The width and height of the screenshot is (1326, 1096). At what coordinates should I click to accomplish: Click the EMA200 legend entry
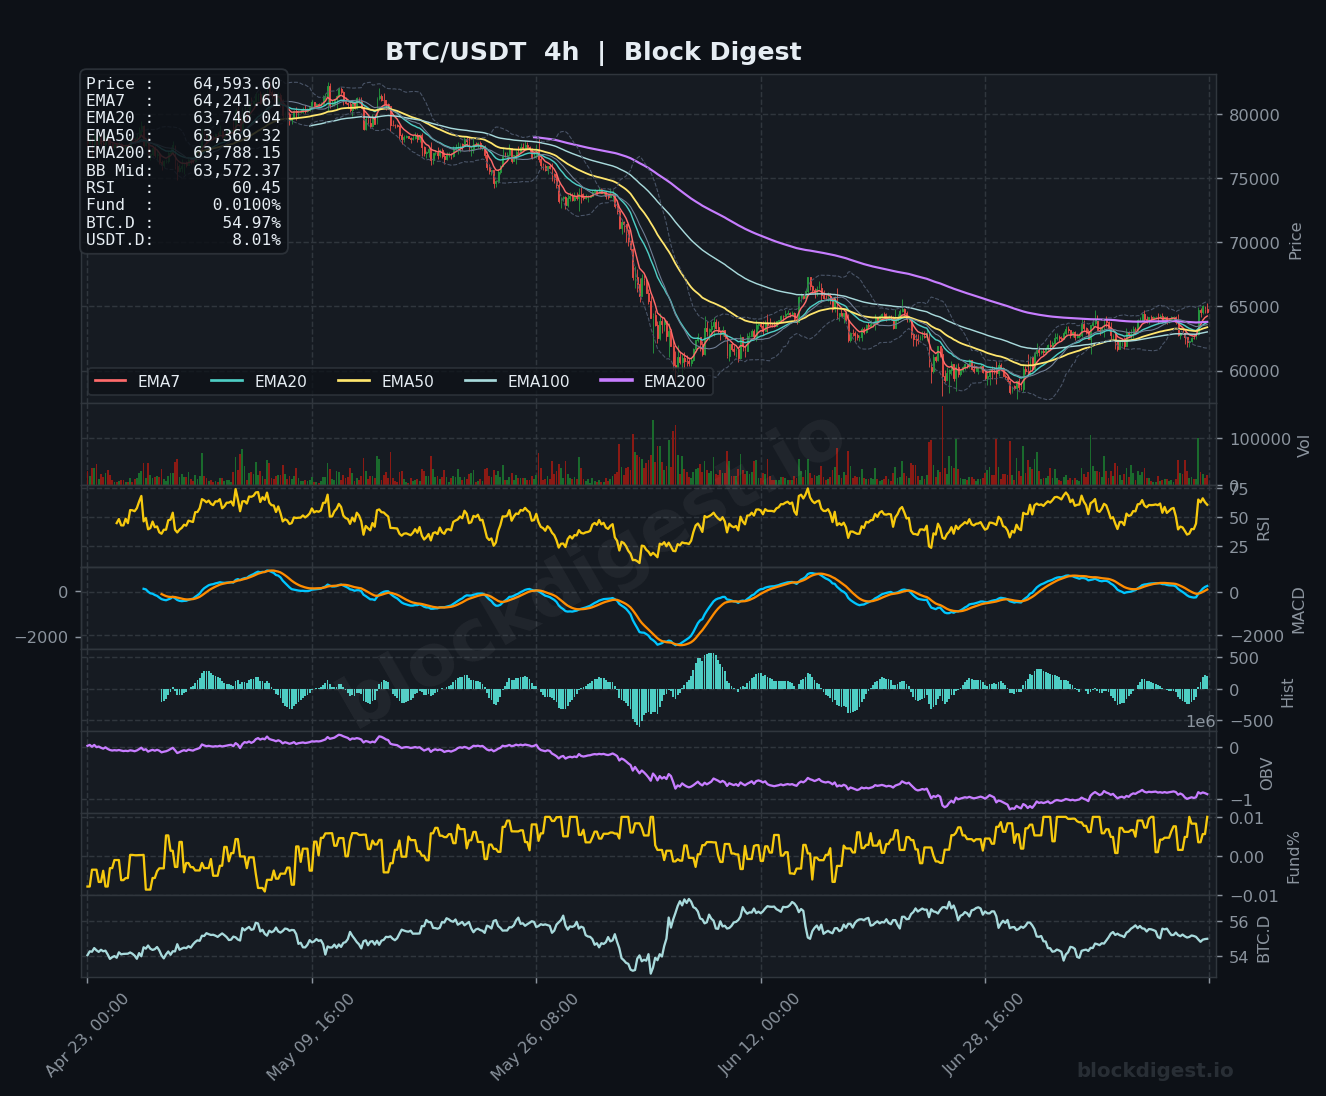pos(653,381)
